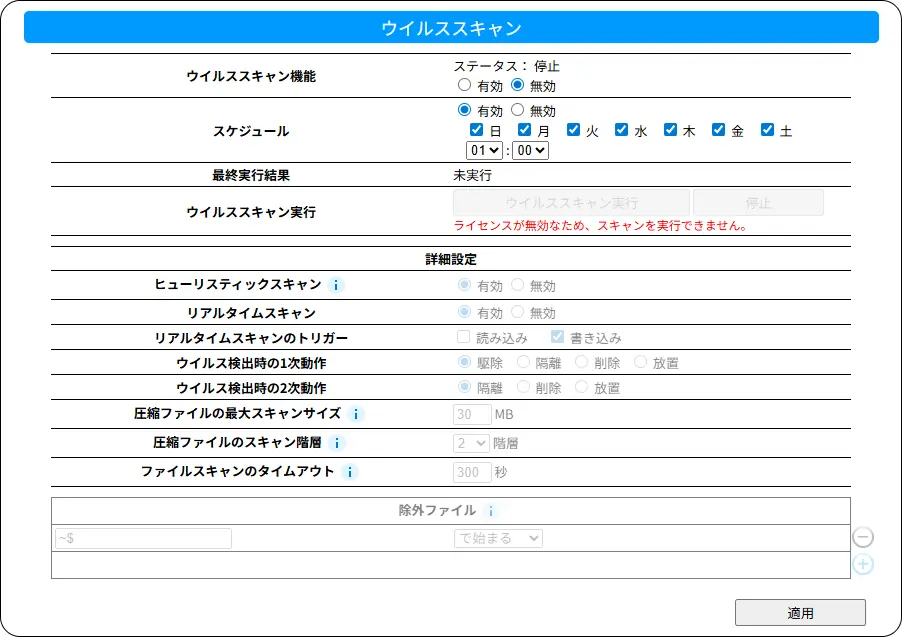Click info icon next to 圧縮ファイルの最大スキャンサイズ
Image resolution: width=902 pixels, height=637 pixels.
pos(356,414)
